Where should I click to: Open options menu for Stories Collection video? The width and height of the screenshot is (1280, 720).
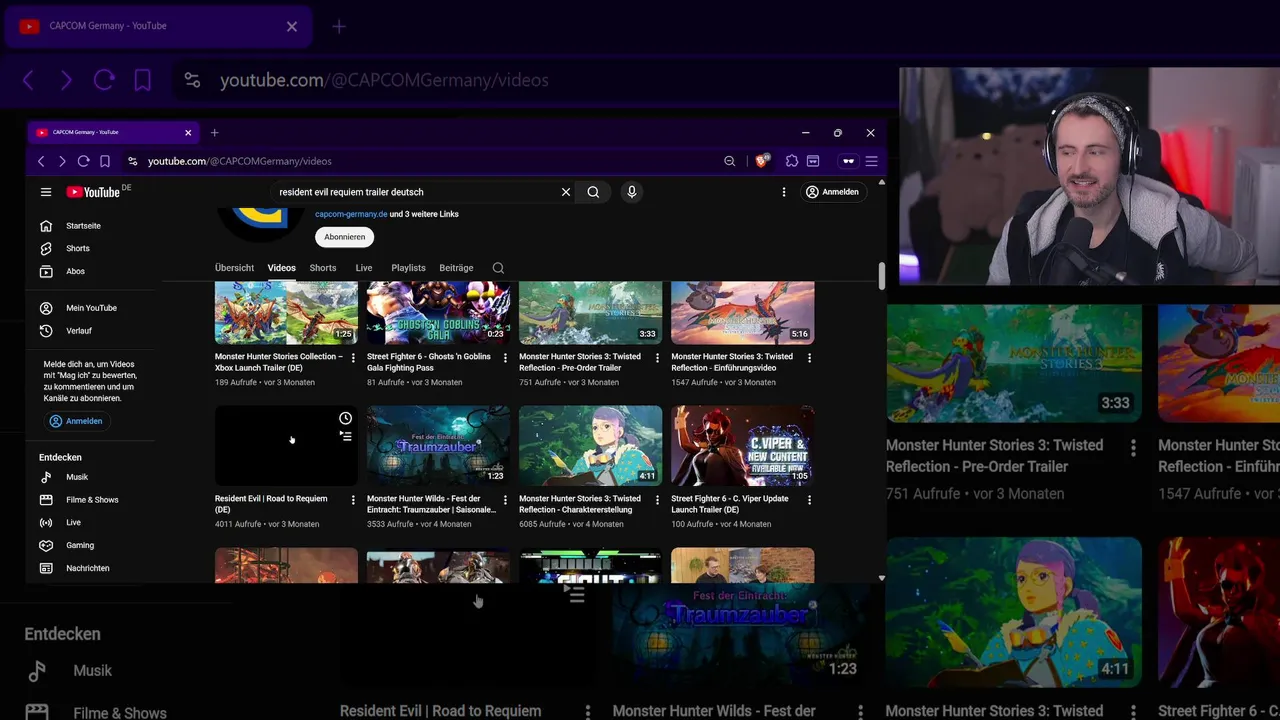tap(353, 358)
